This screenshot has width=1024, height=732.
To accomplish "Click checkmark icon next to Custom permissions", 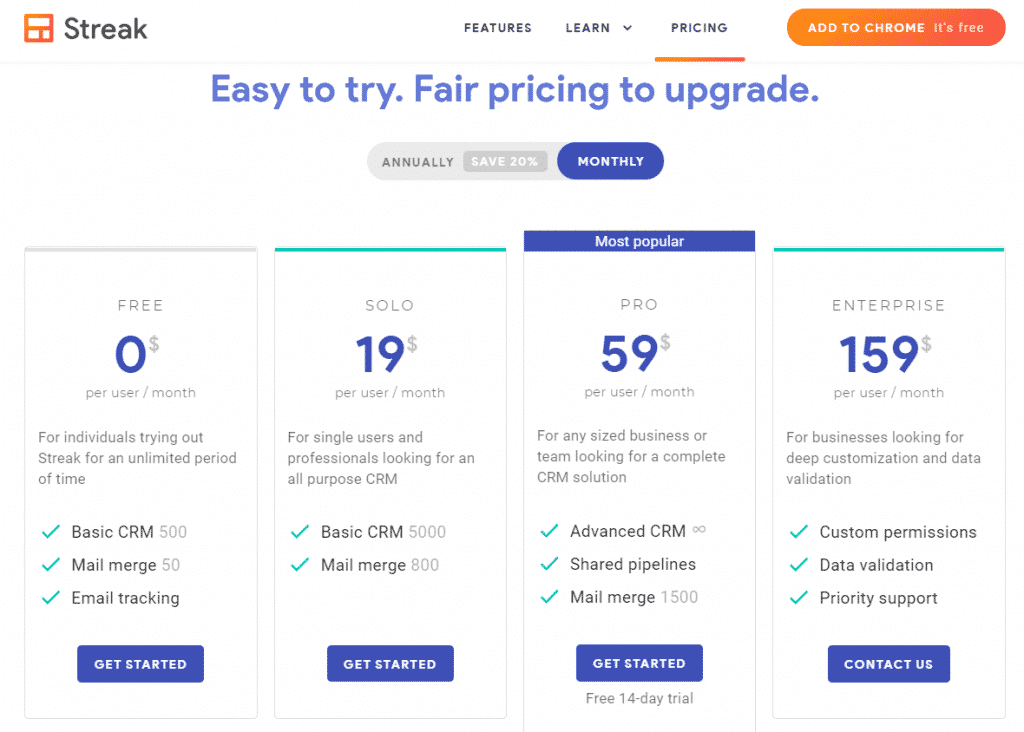I will 799,532.
